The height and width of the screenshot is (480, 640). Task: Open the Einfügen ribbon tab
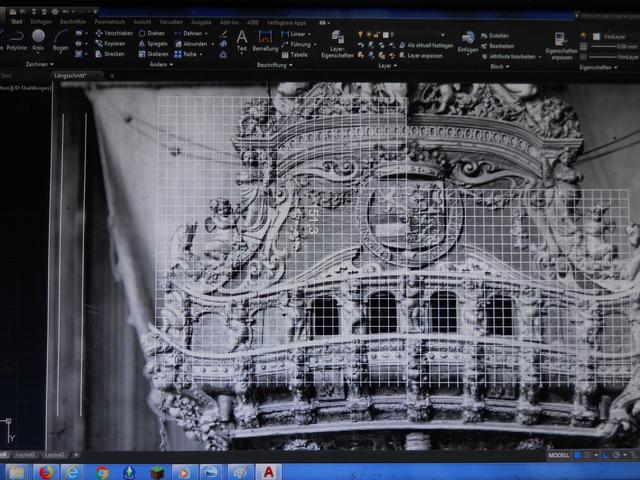click(x=41, y=22)
